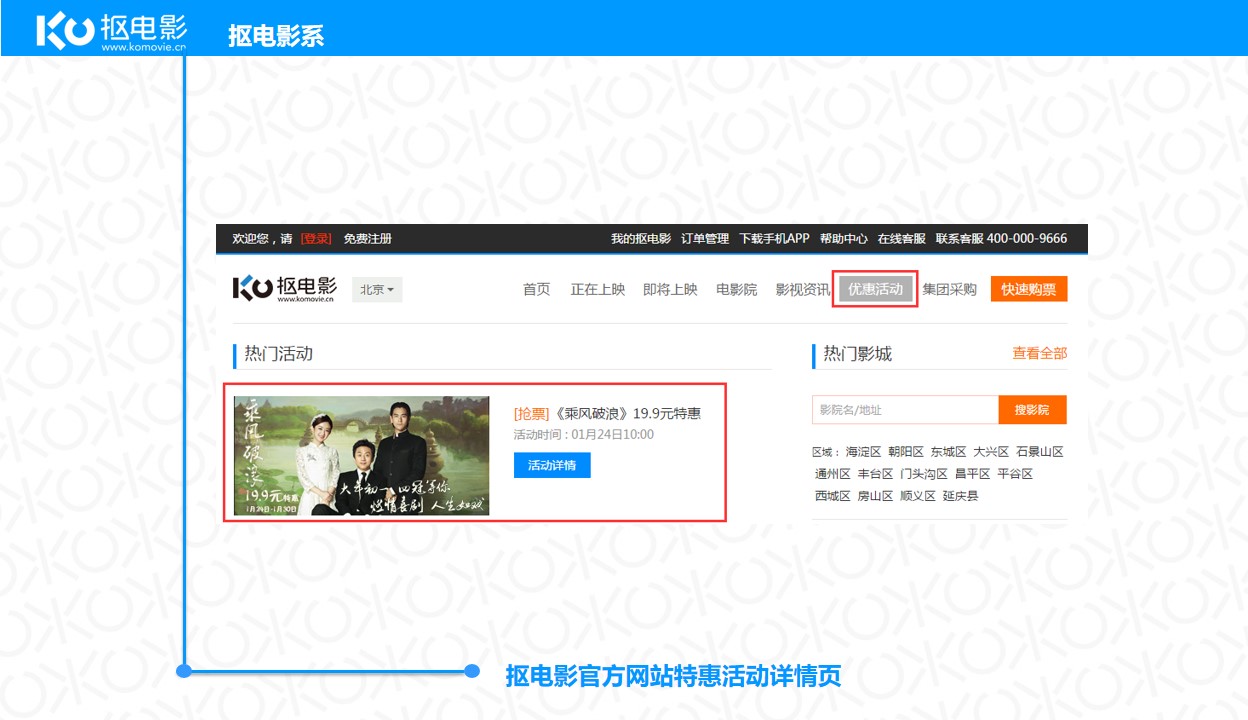Click the [抢票]《乘风破浪》19.9元特惠 title

[607, 413]
